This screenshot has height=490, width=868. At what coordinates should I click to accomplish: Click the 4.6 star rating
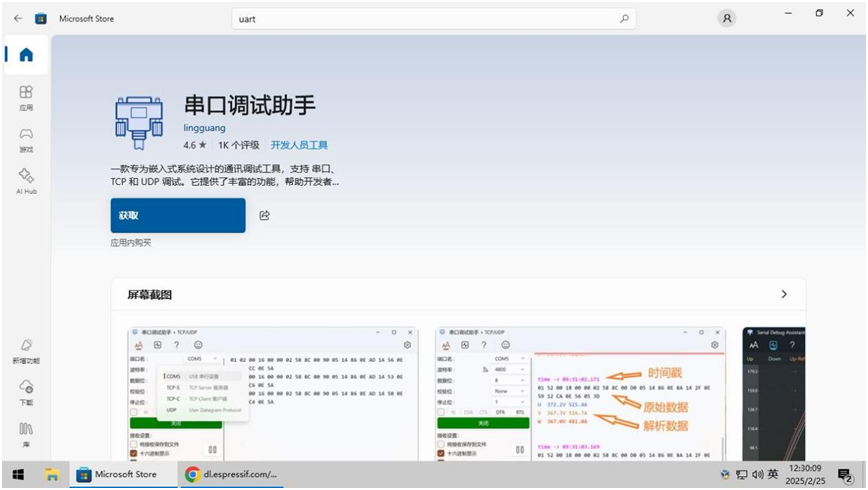195,145
